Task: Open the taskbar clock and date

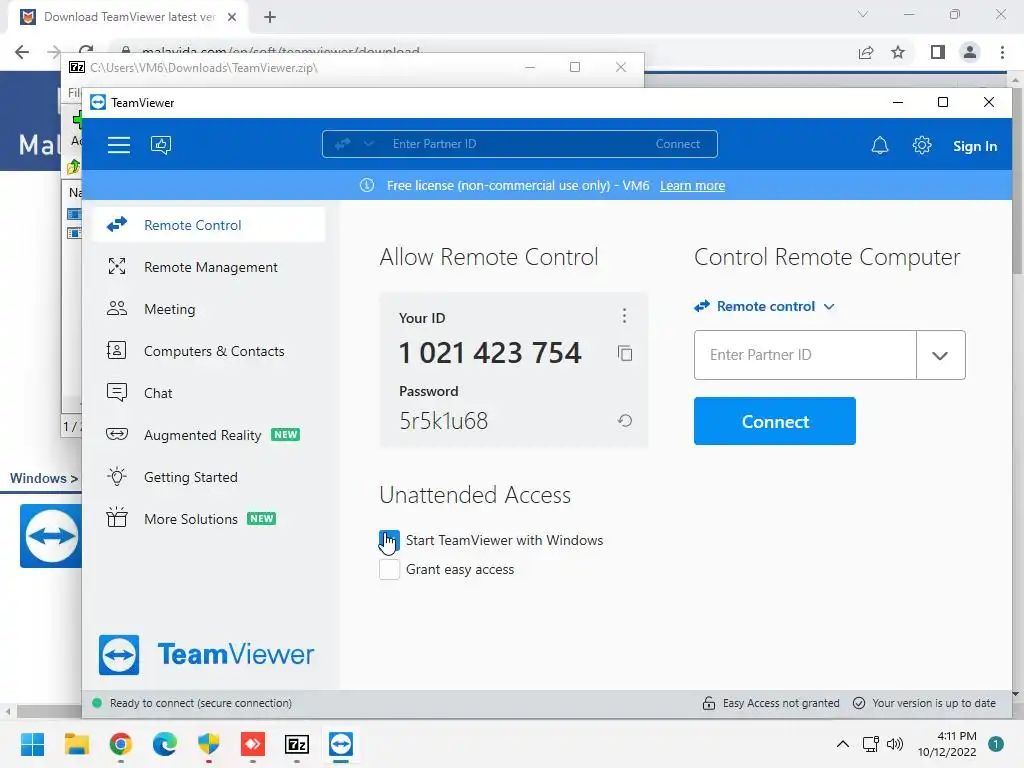Action: [947, 744]
